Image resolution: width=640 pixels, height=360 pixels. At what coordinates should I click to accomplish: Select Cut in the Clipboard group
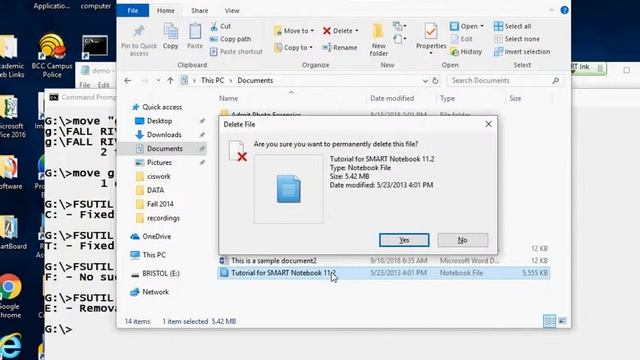tap(221, 26)
